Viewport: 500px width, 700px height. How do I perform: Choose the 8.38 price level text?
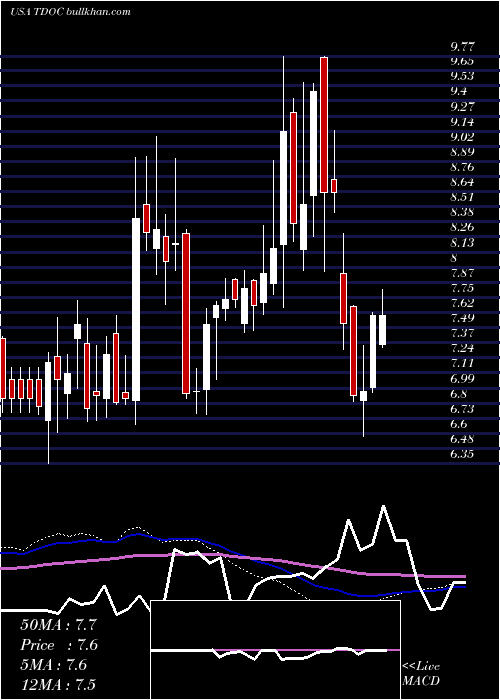click(463, 212)
